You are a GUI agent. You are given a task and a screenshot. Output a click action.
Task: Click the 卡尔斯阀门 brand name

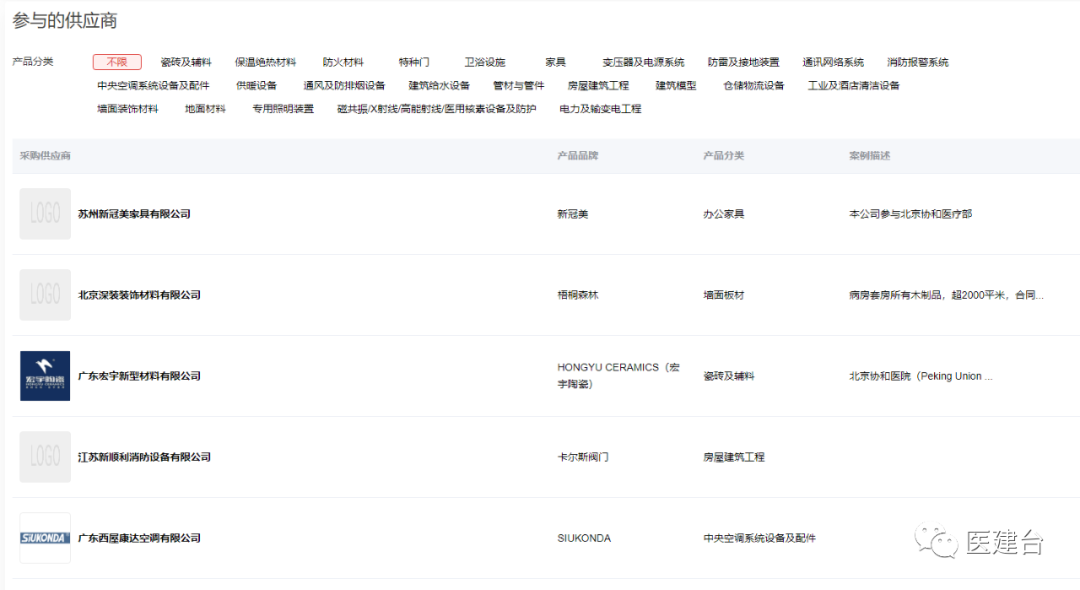click(x=581, y=456)
